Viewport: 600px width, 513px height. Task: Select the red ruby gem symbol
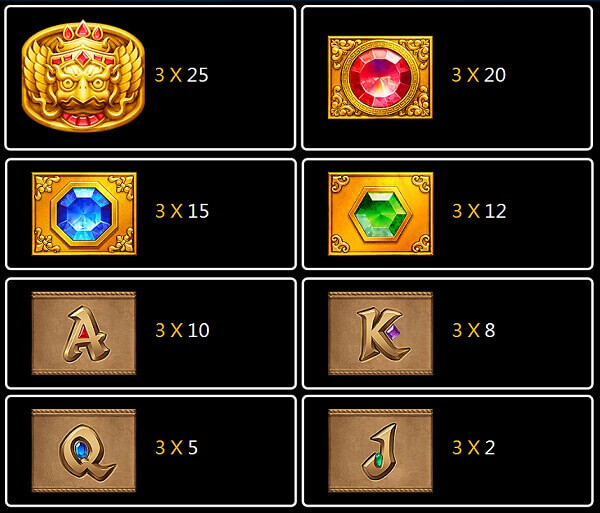pos(380,77)
